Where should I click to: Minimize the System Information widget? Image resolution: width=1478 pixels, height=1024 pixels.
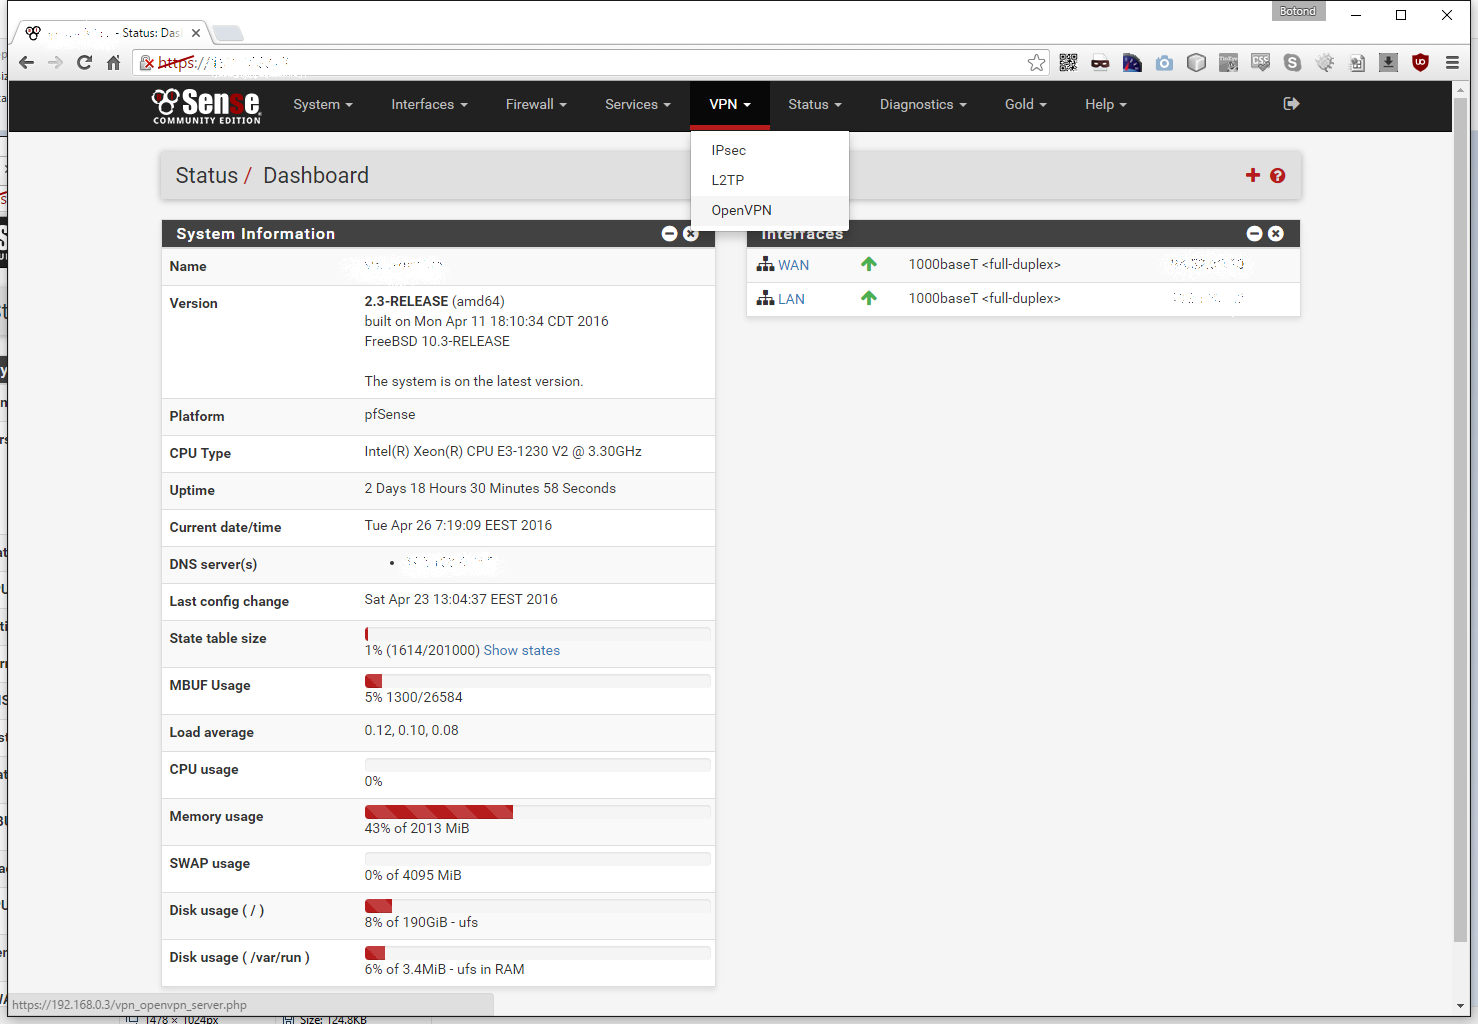coord(669,233)
